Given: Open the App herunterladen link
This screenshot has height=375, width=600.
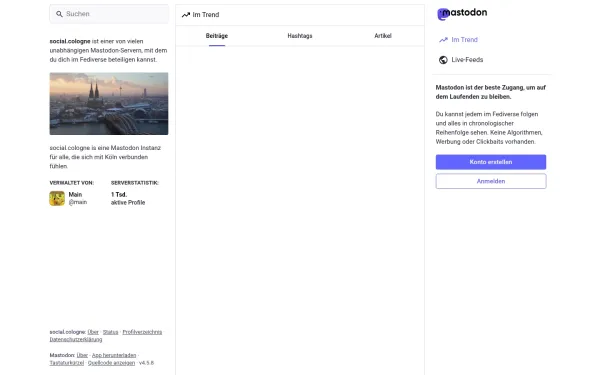Looking at the screenshot, I should pyautogui.click(x=114, y=355).
